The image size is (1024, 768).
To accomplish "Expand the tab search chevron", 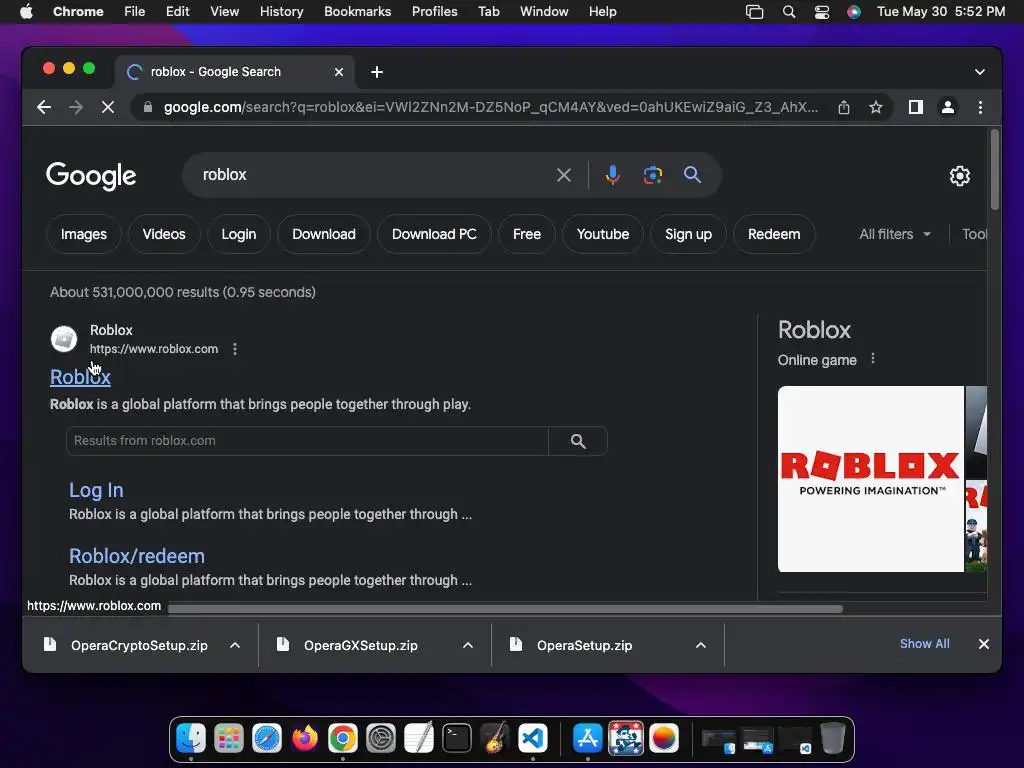I will (980, 72).
